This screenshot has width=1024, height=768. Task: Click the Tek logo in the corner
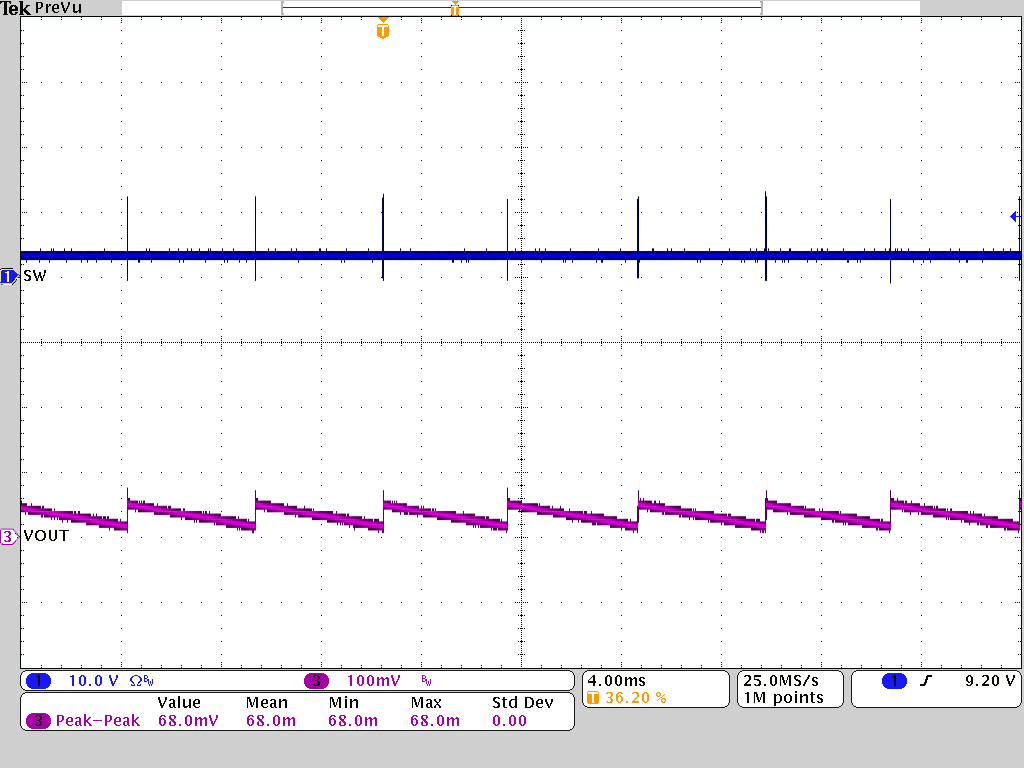17,8
